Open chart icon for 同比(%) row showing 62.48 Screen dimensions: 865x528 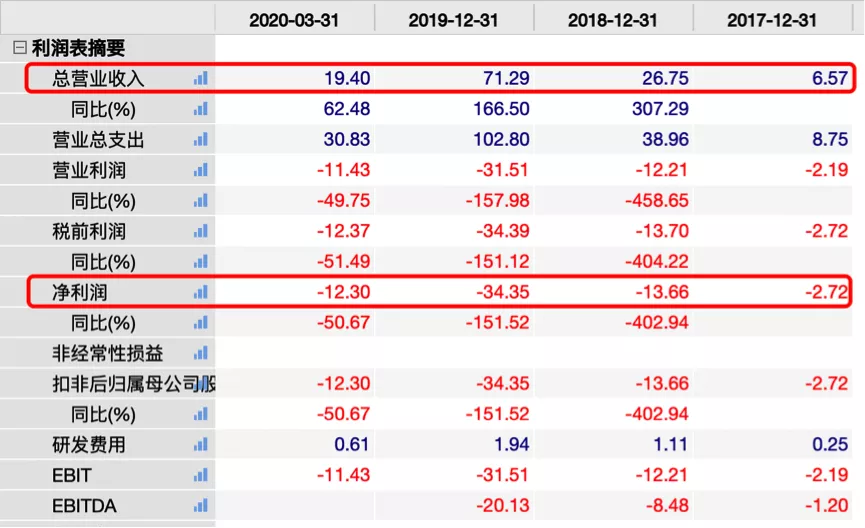[x=201, y=109]
